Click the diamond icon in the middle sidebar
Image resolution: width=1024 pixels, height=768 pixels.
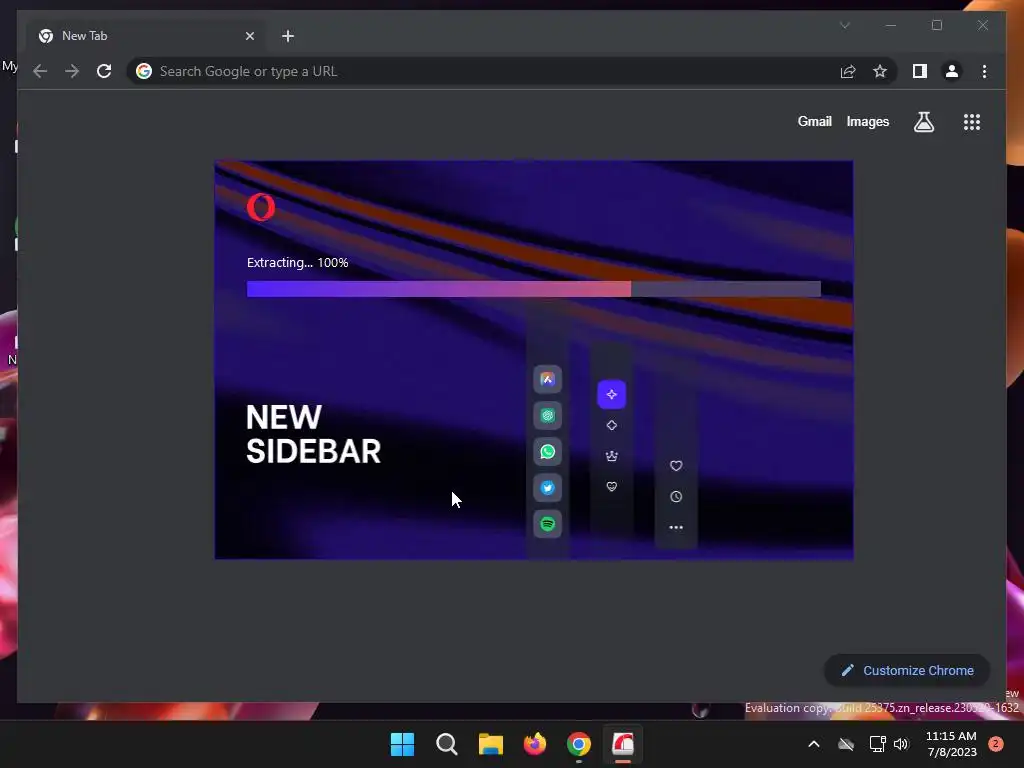click(611, 425)
